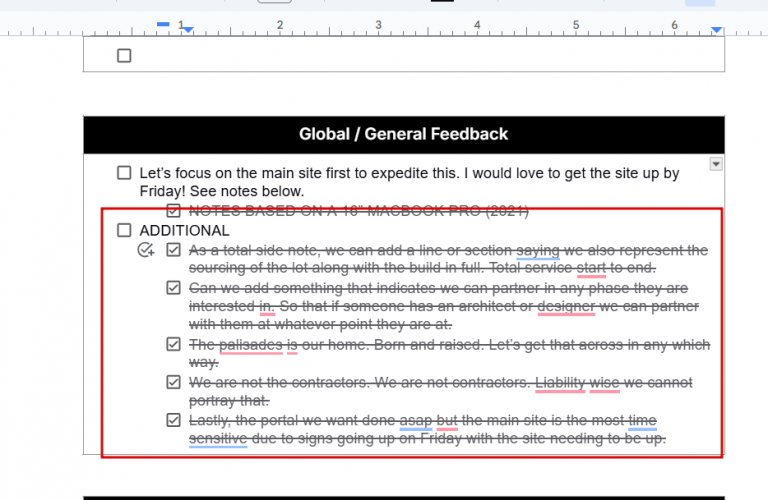Image resolution: width=768 pixels, height=500 pixels.
Task: Check the empty checkbox in the top table row
Action: pyautogui.click(x=124, y=55)
